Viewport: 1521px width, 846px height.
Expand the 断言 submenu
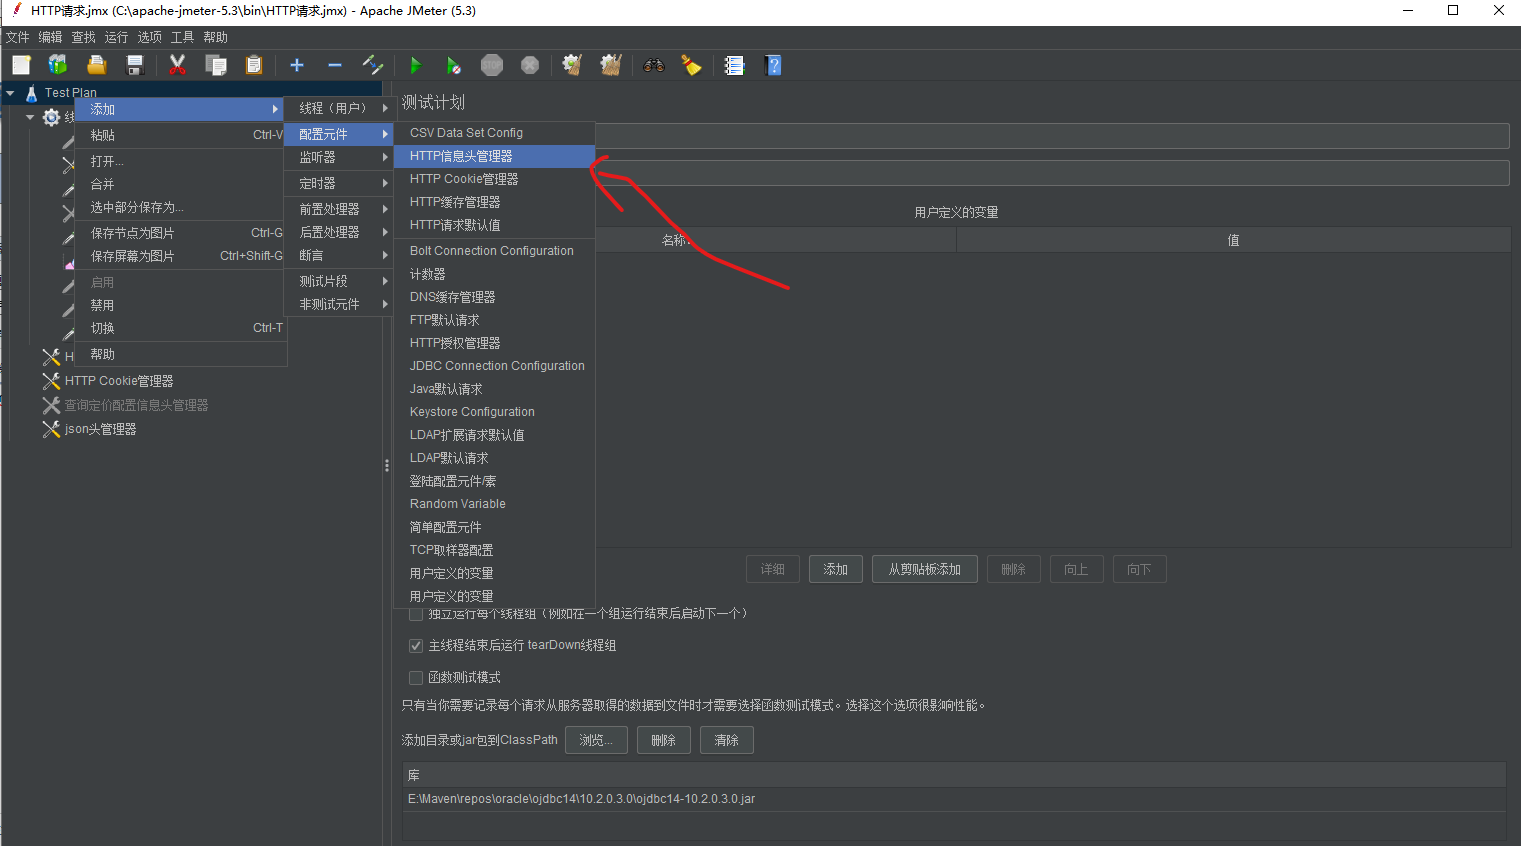[339, 255]
